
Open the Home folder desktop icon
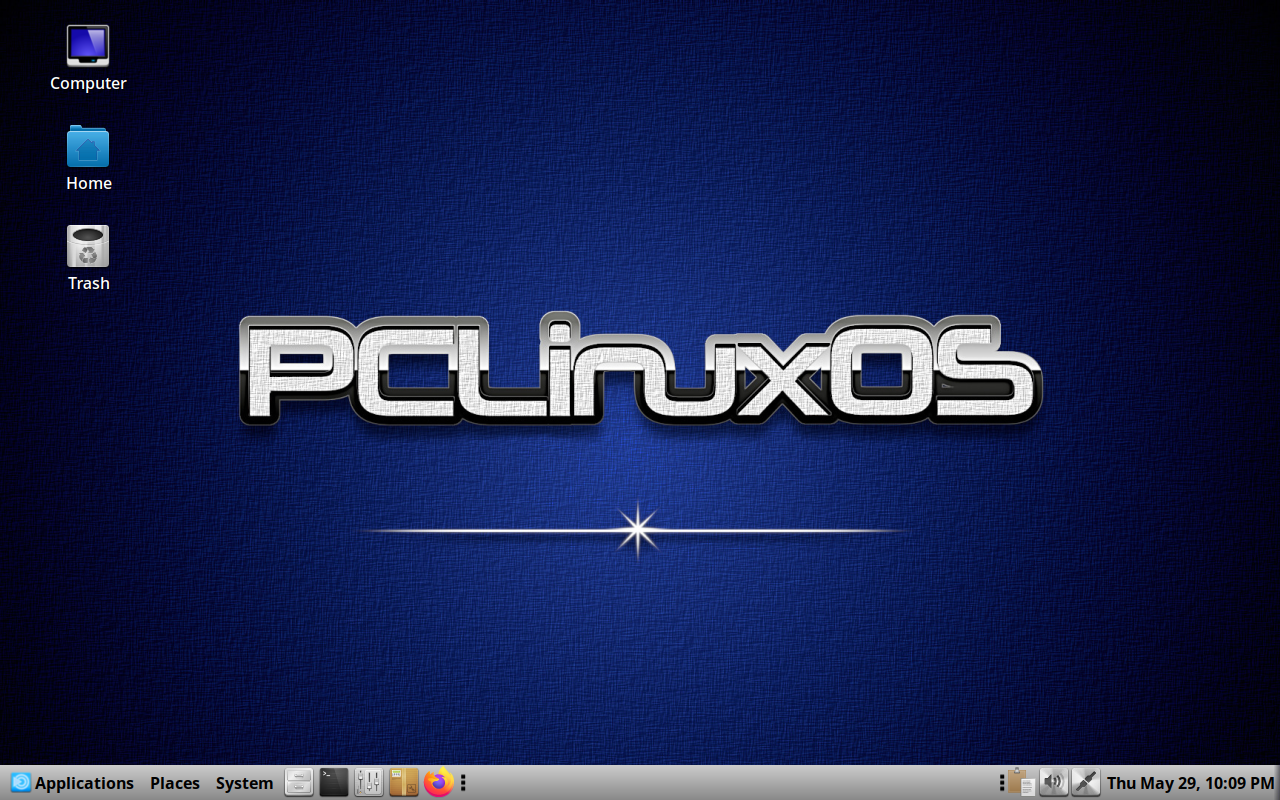[x=88, y=146]
